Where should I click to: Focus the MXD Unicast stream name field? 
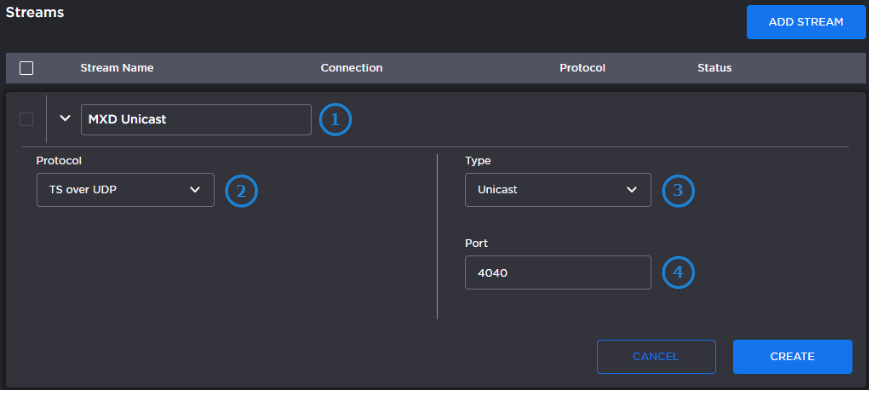[196, 120]
